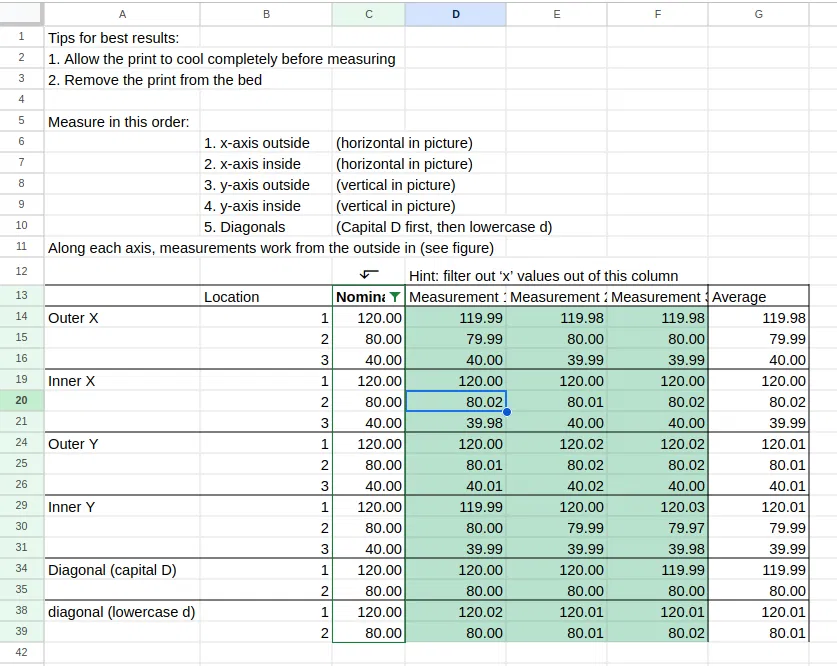The image size is (837, 666).
Task: Select cell with value 80.02 in D20
Action: (x=456, y=401)
